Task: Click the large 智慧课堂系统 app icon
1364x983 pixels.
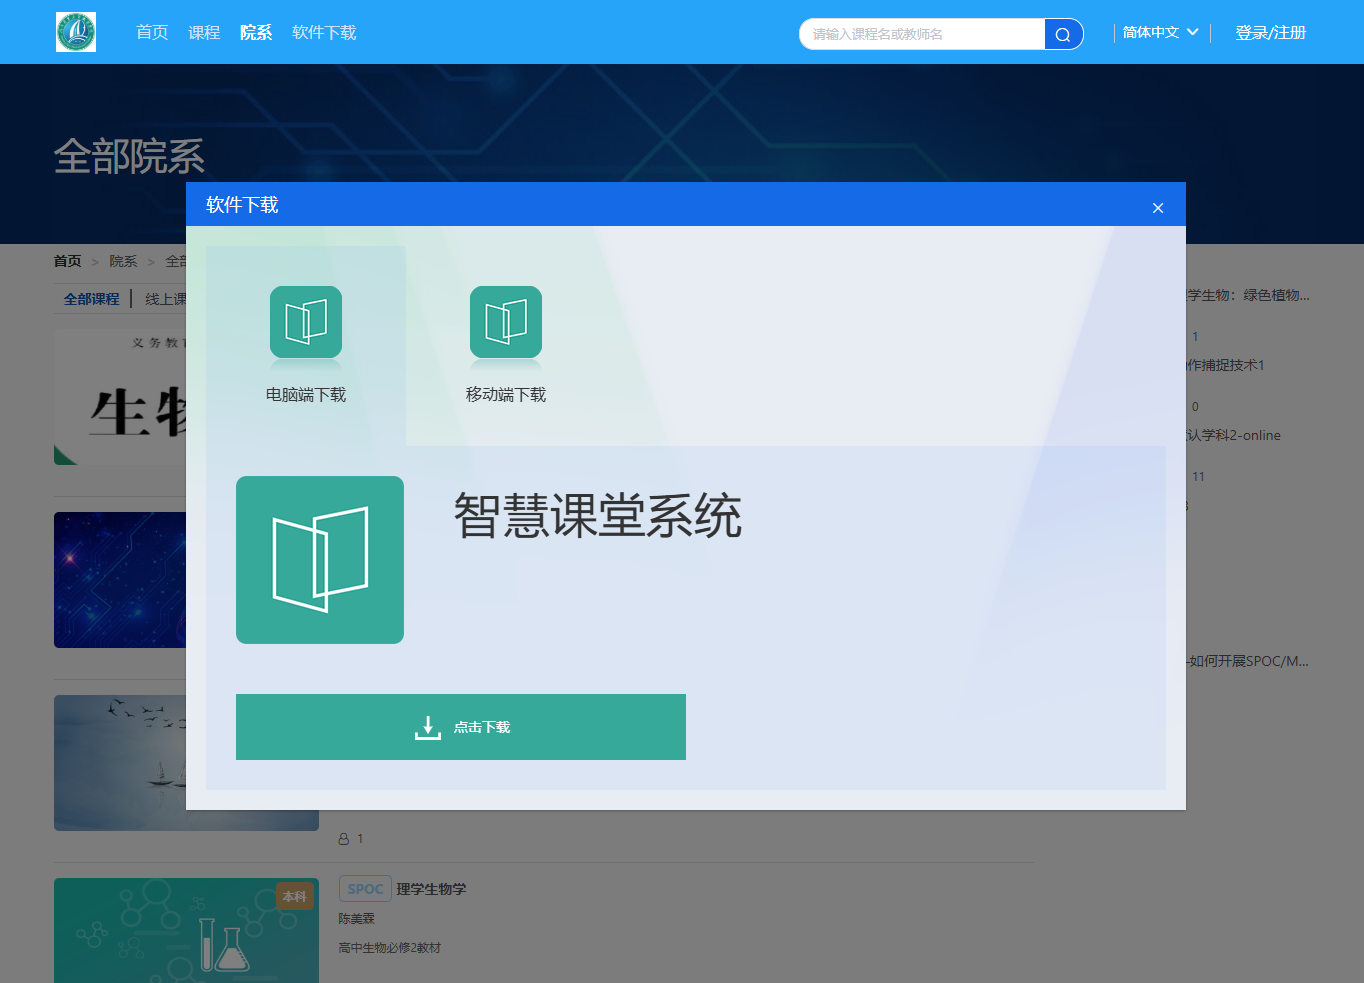Action: pyautogui.click(x=320, y=560)
